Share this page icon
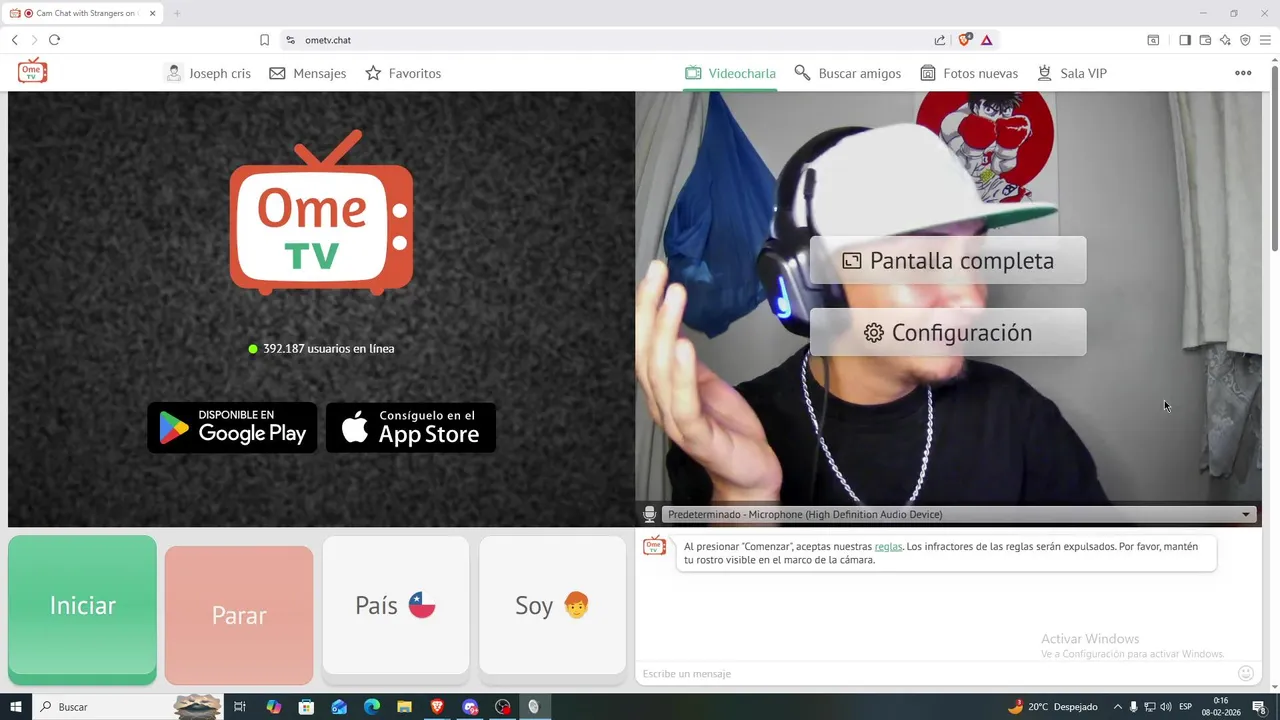The height and width of the screenshot is (720, 1280). click(x=940, y=40)
